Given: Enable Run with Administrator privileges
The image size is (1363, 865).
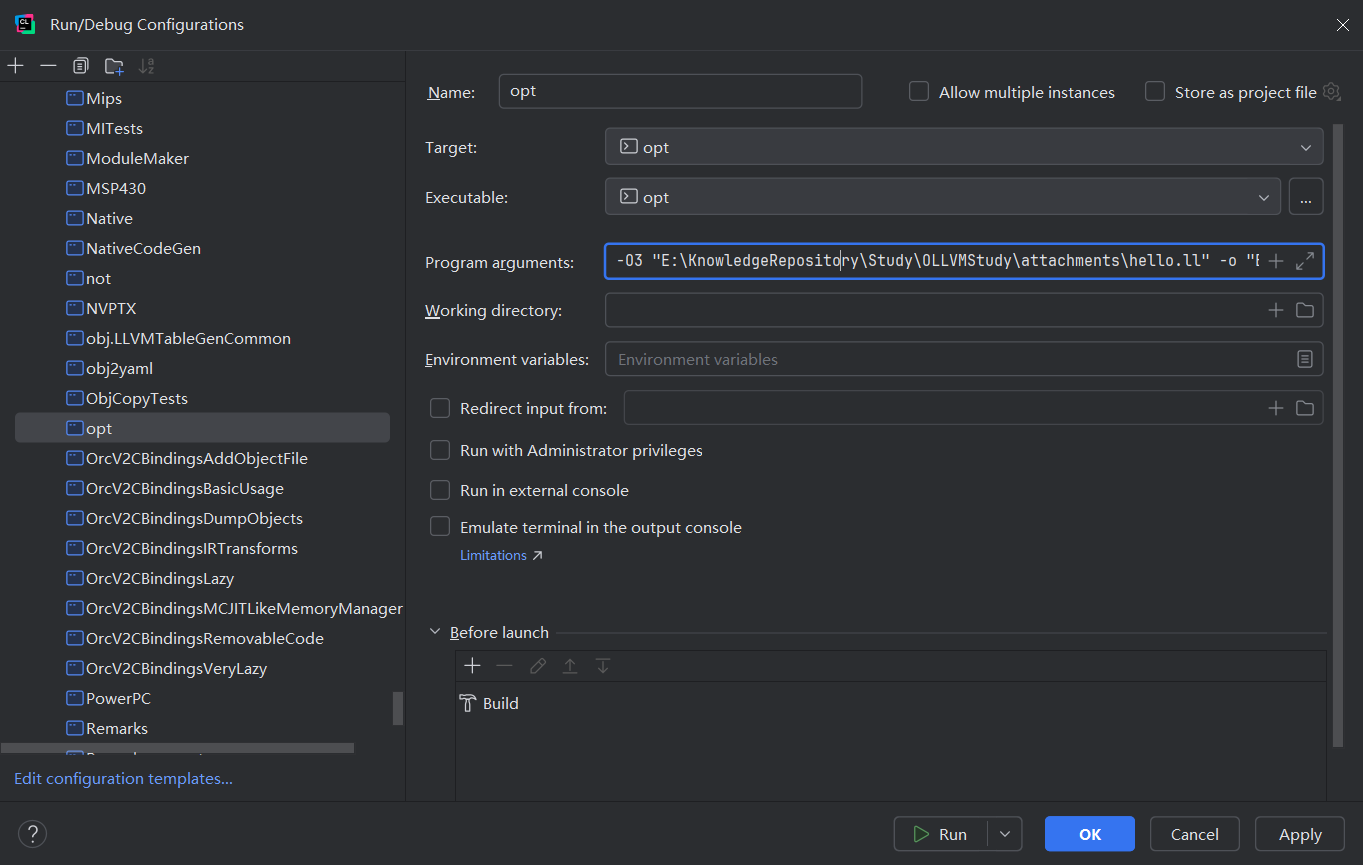Looking at the screenshot, I should pyautogui.click(x=440, y=451).
